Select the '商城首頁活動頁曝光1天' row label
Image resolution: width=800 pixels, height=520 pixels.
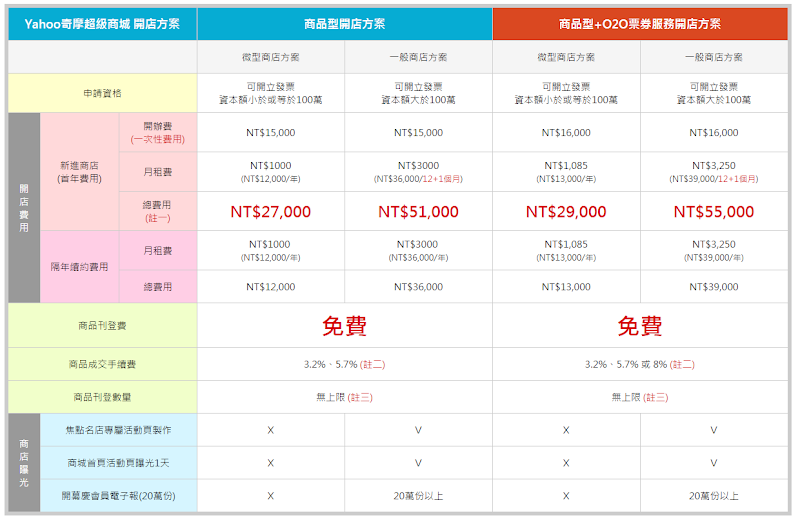(x=118, y=463)
